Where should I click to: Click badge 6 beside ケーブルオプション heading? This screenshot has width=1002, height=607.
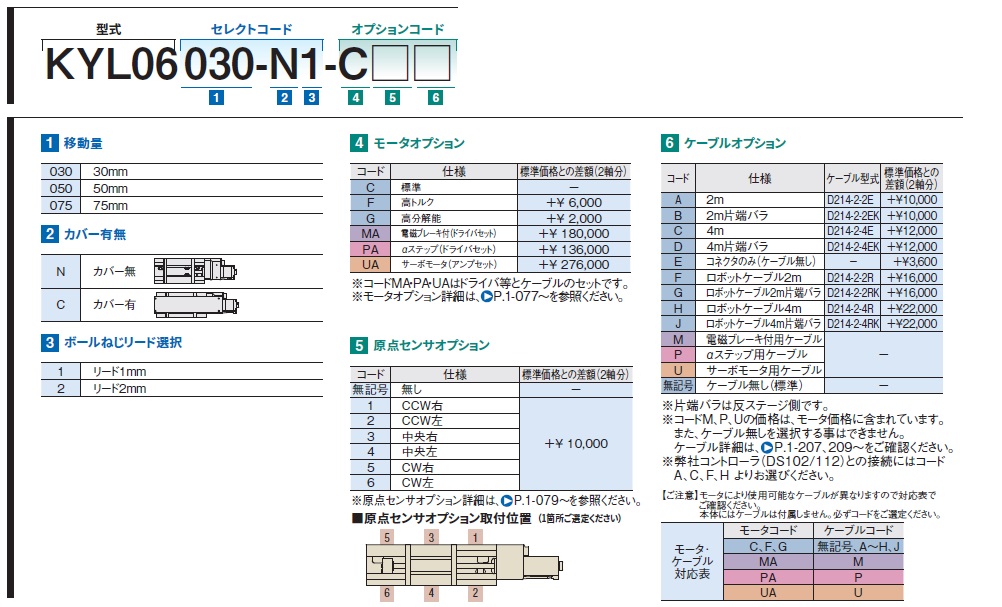(x=670, y=144)
